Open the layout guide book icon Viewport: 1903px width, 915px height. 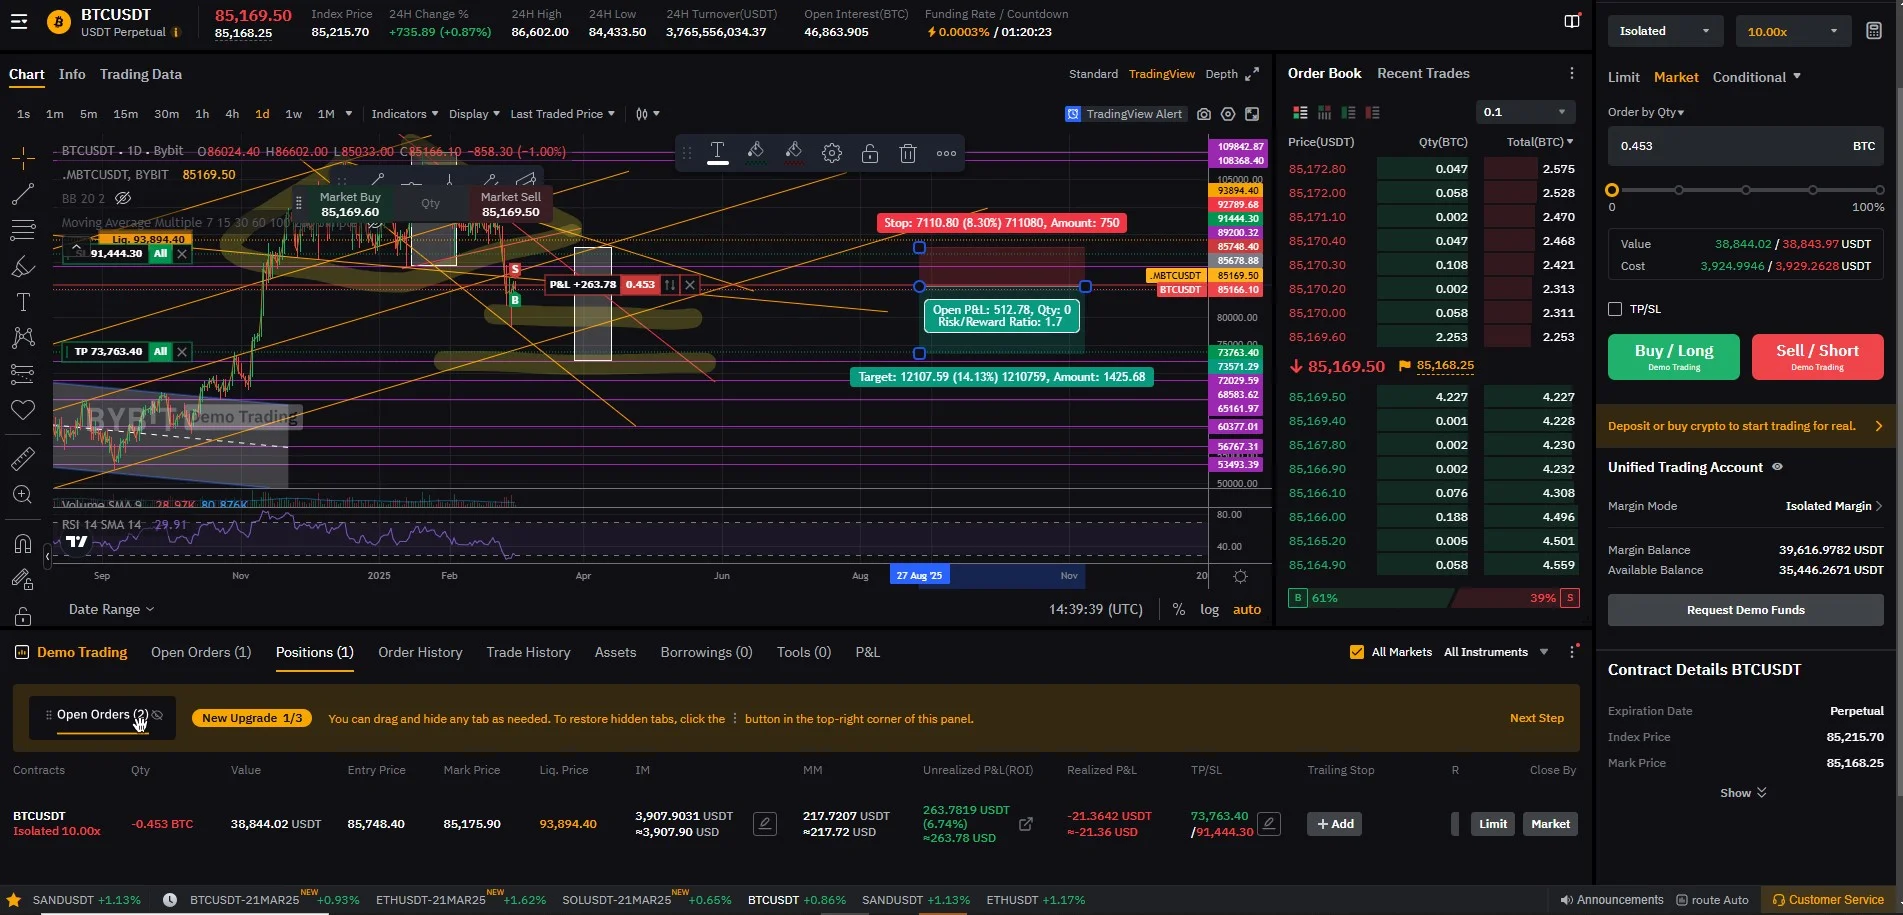pyautogui.click(x=1572, y=21)
